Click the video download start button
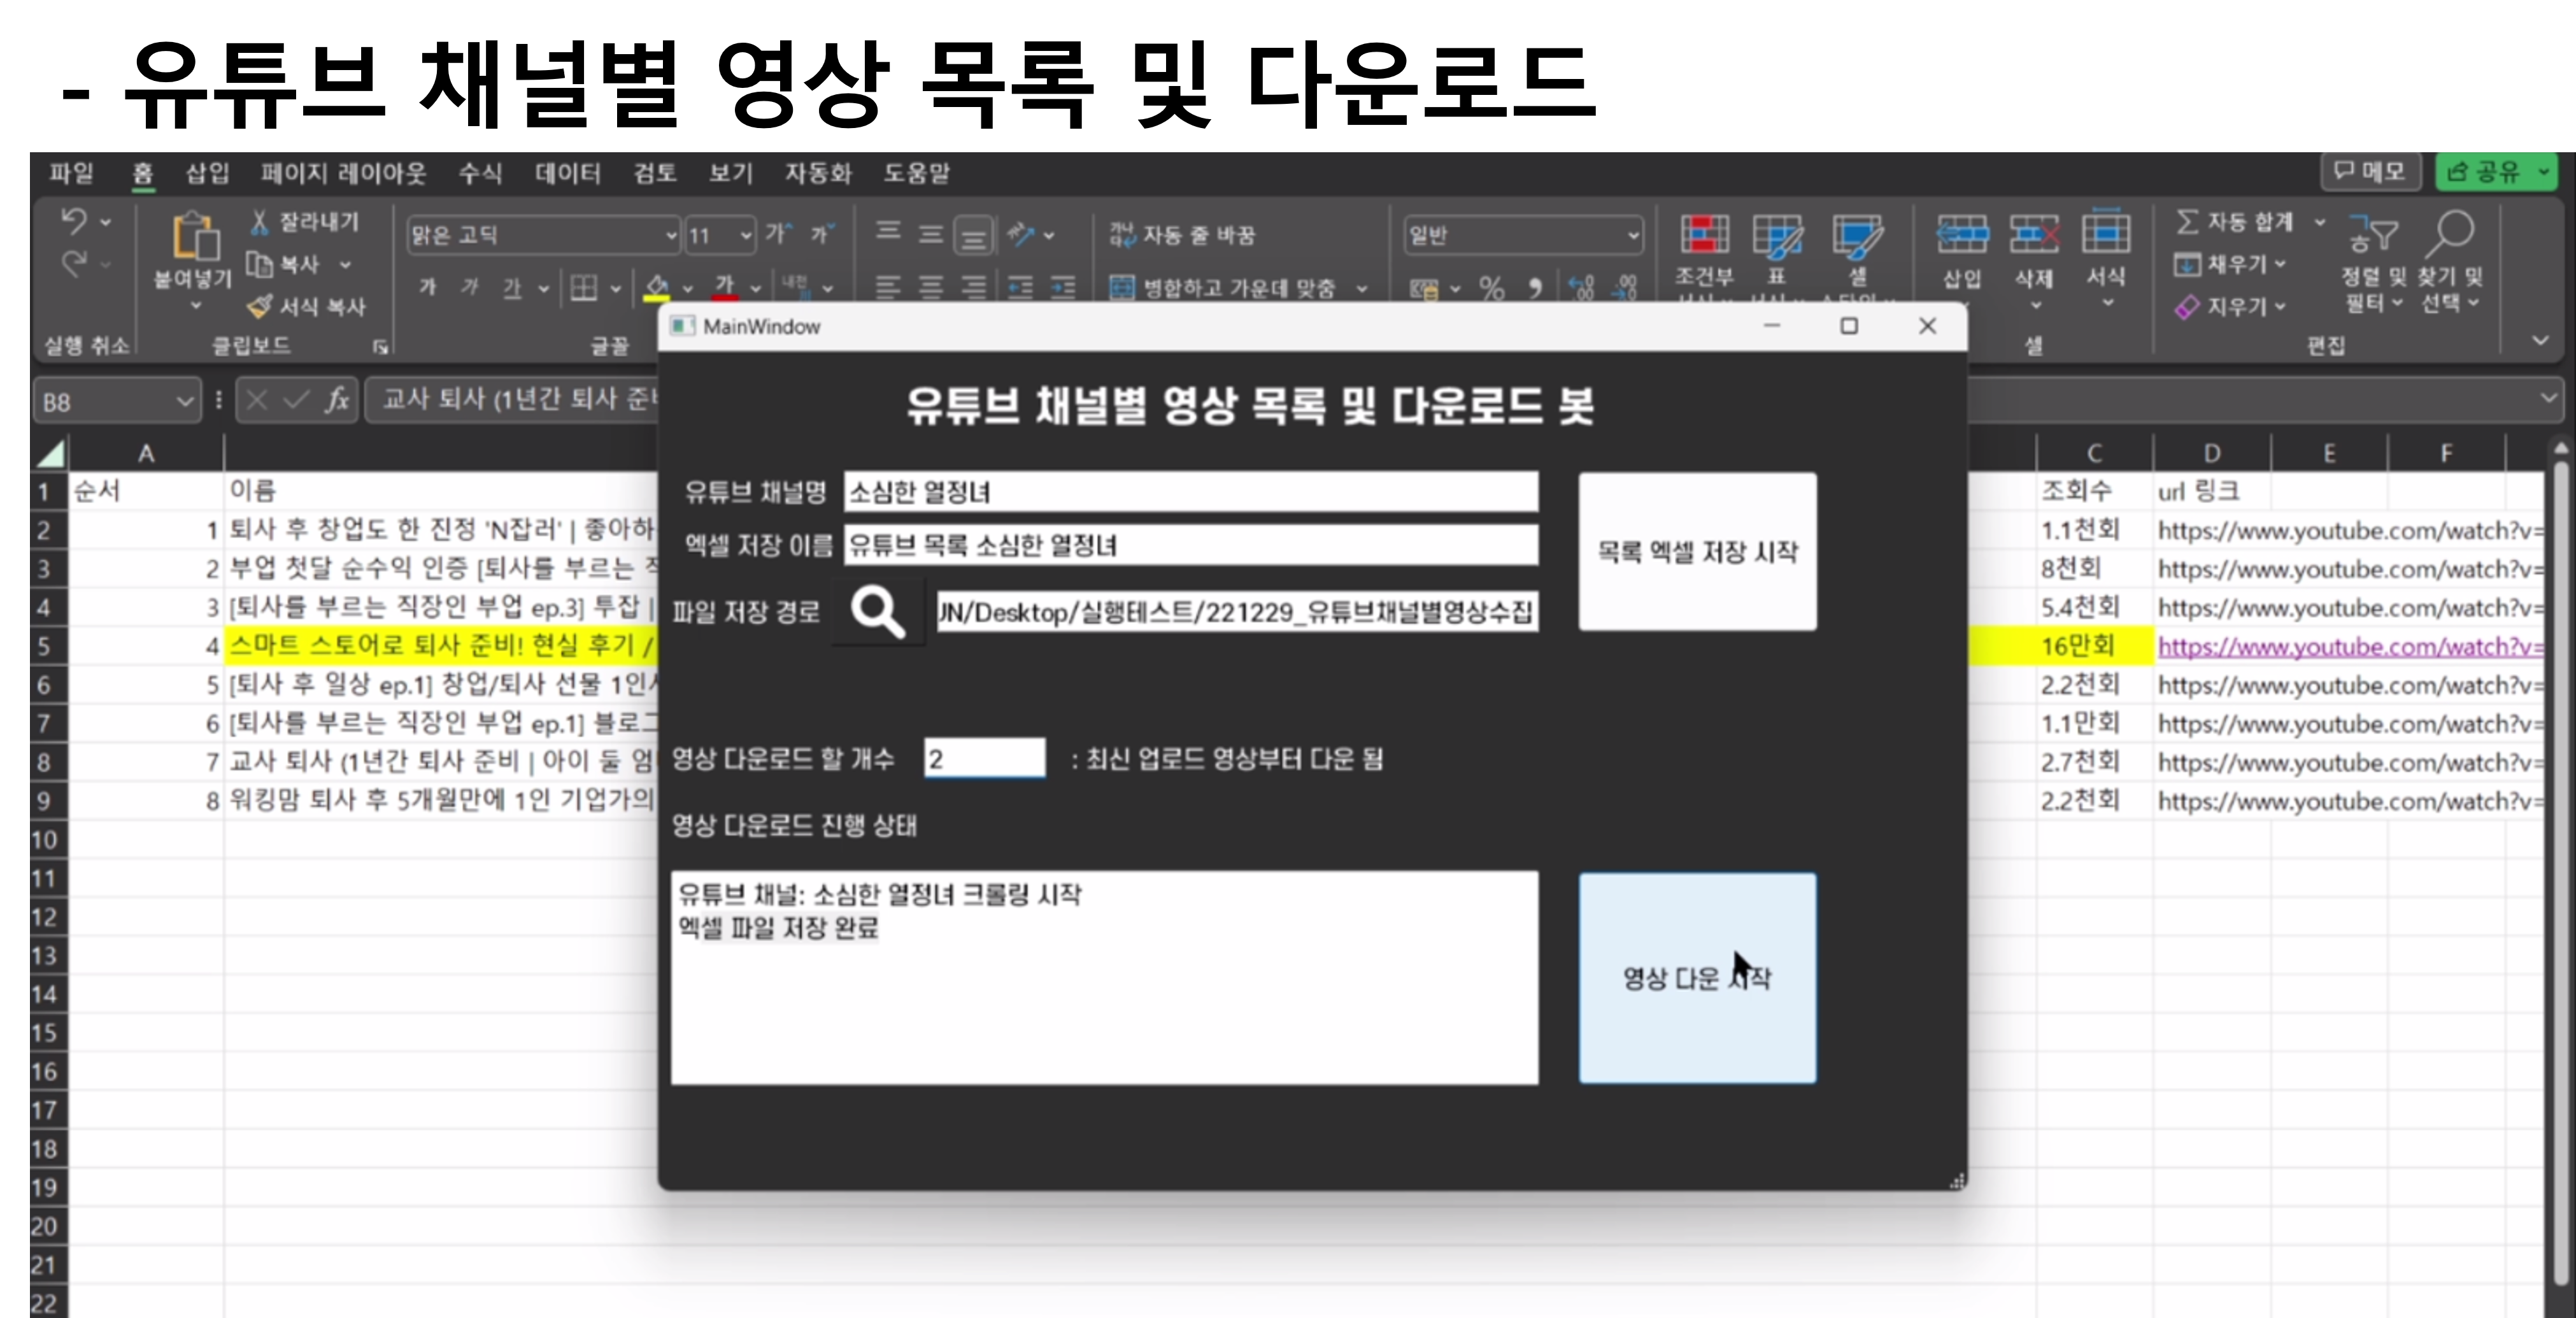This screenshot has width=2576, height=1318. click(1696, 977)
